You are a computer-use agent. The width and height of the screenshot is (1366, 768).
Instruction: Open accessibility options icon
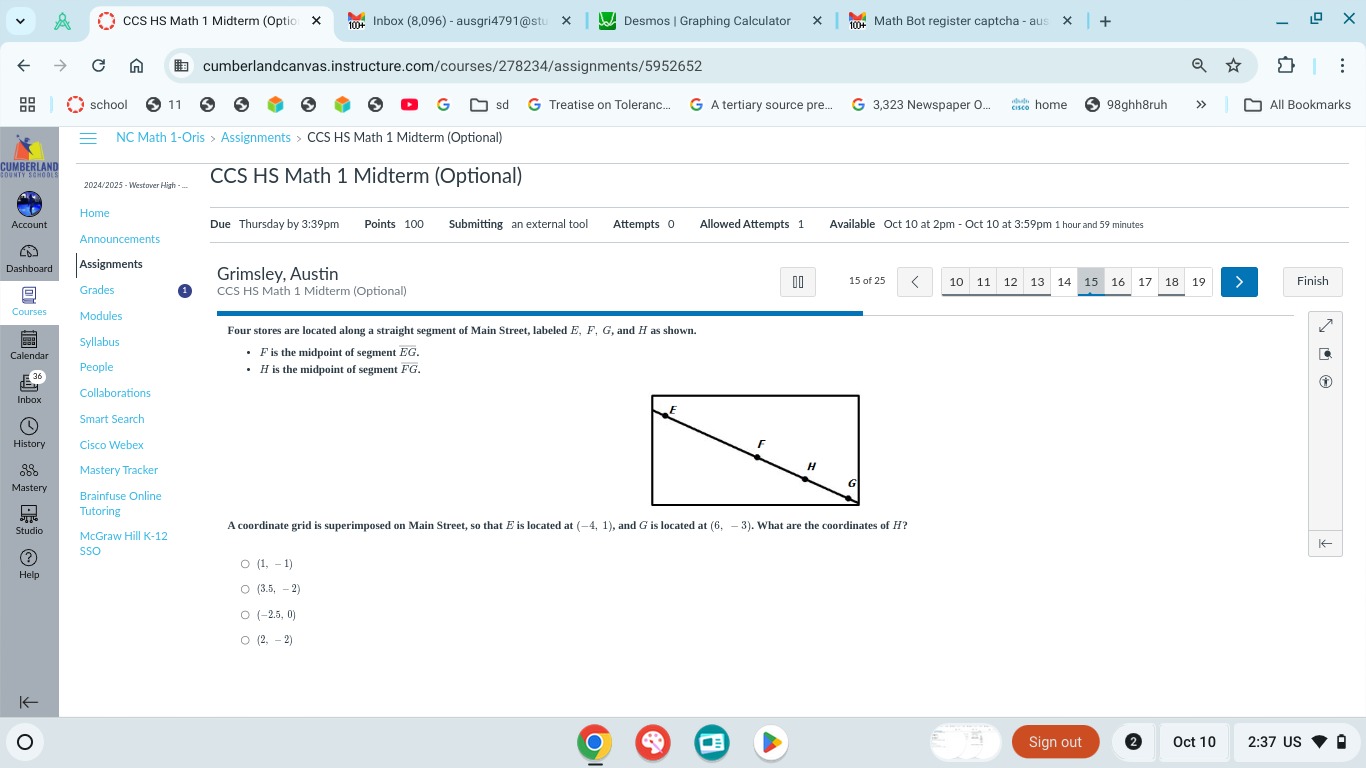pyautogui.click(x=1325, y=382)
